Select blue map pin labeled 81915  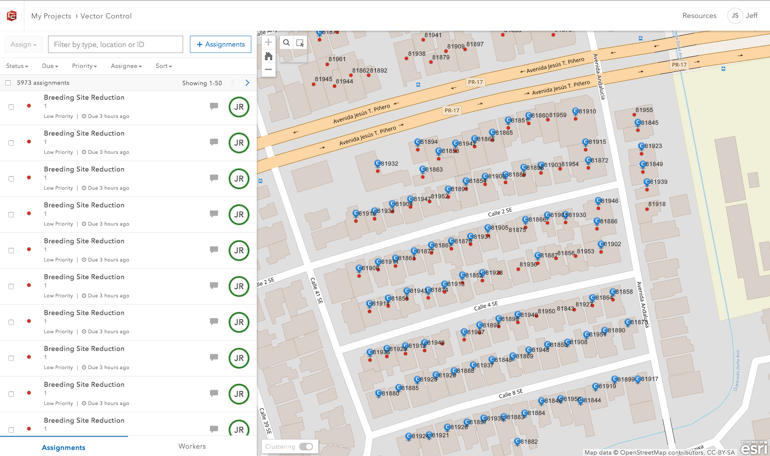[x=585, y=142]
